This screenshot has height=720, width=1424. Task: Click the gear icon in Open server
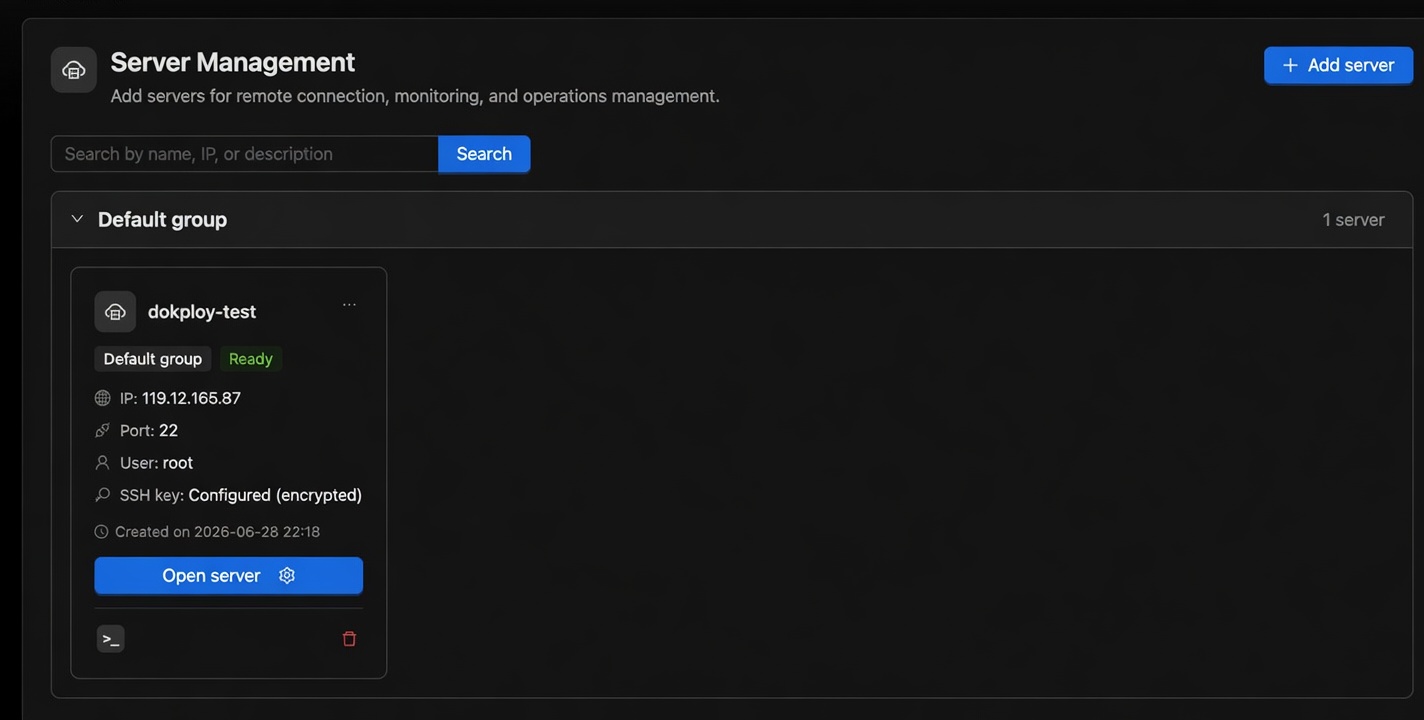(287, 576)
